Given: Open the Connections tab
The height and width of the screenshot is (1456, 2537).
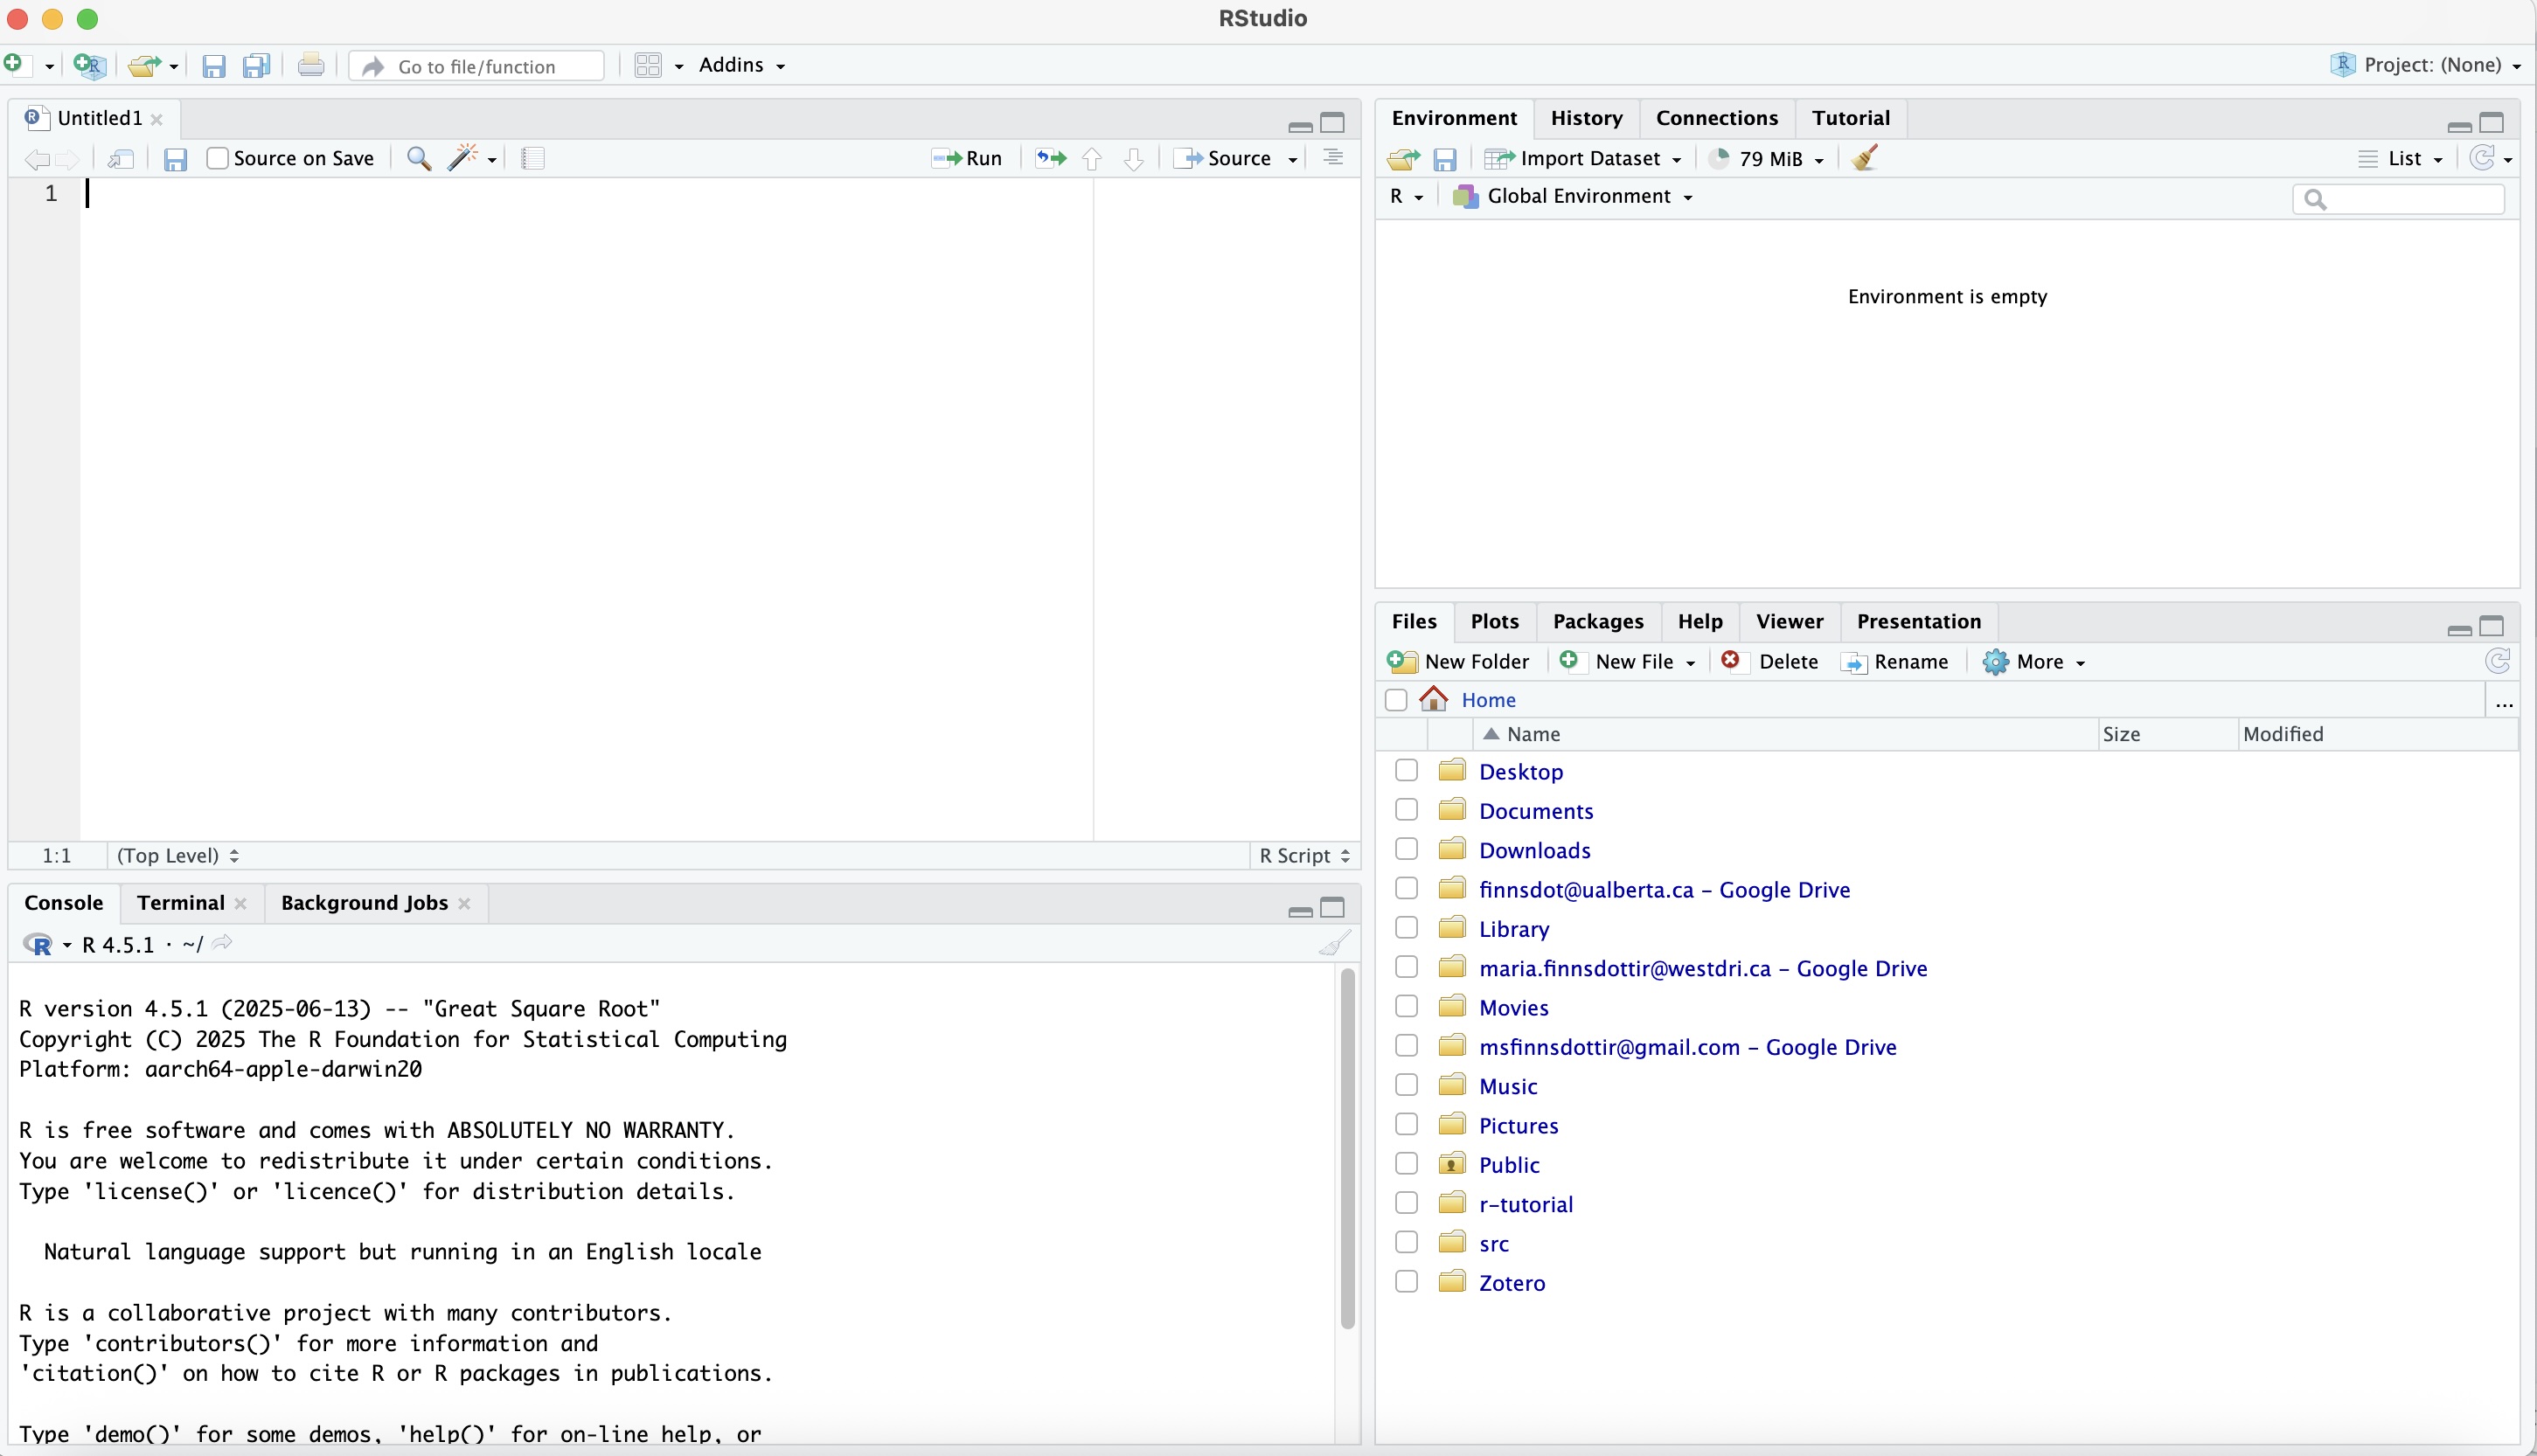Looking at the screenshot, I should (1717, 118).
